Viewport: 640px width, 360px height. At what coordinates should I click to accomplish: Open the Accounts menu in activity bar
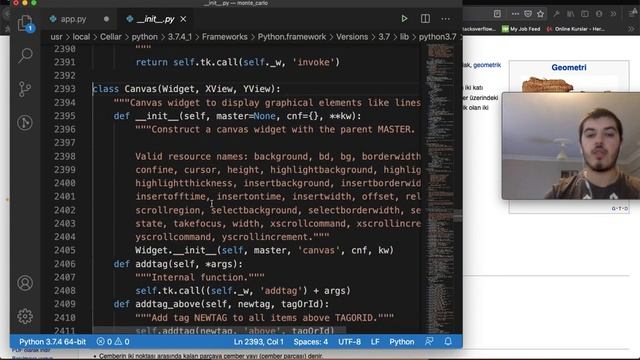coord(25,283)
